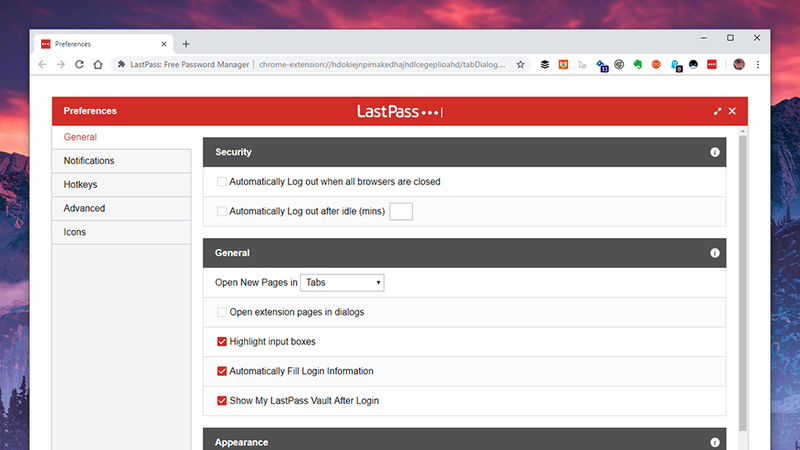The image size is (800, 450).
Task: Show info for the General section
Action: (x=714, y=253)
